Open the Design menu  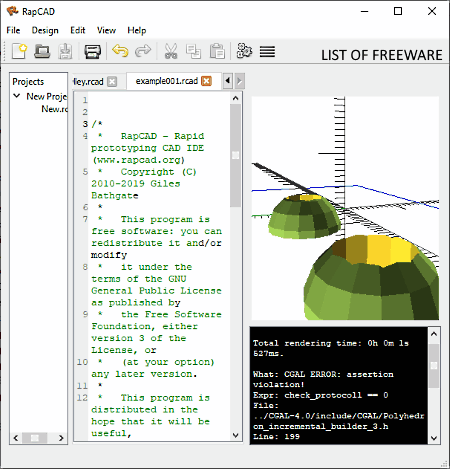(x=45, y=30)
